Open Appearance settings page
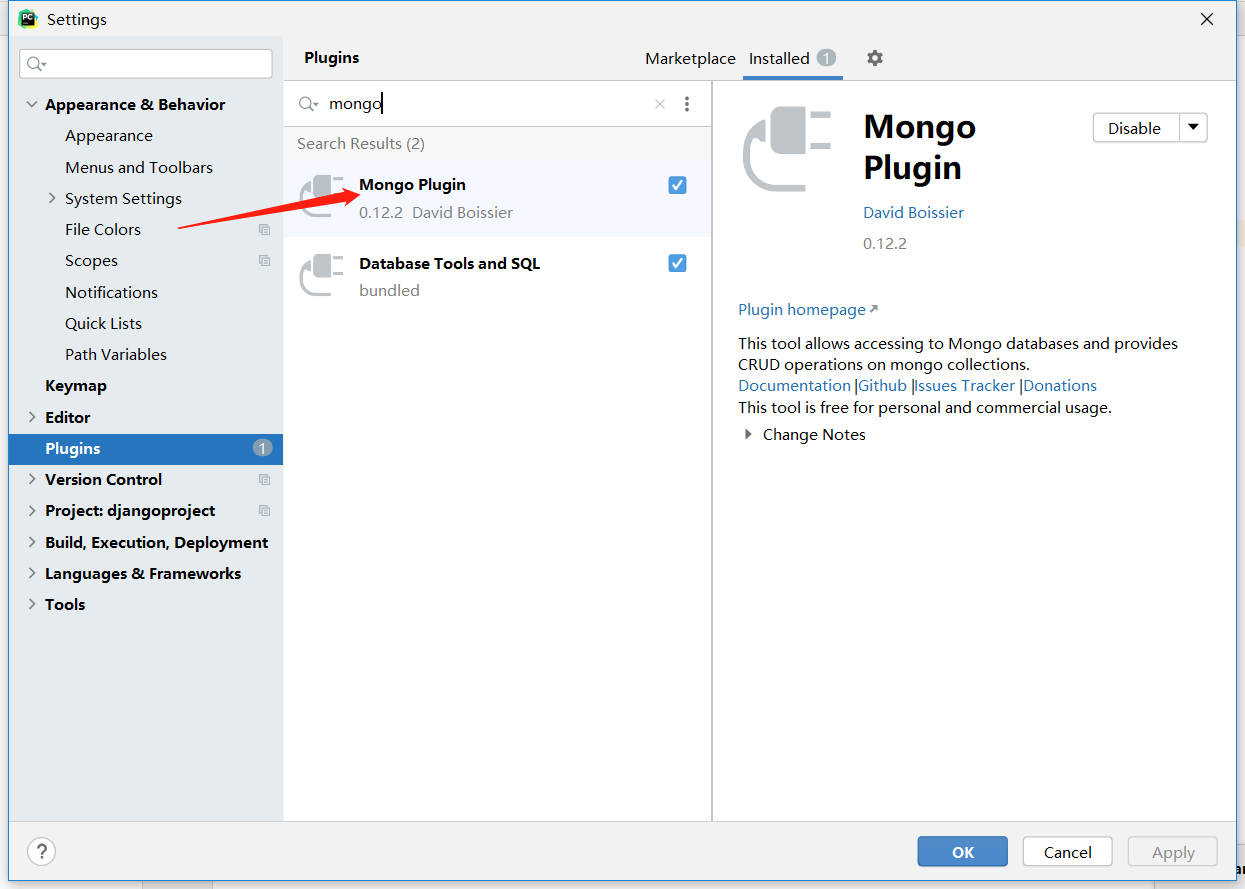This screenshot has width=1245, height=889. click(x=109, y=136)
